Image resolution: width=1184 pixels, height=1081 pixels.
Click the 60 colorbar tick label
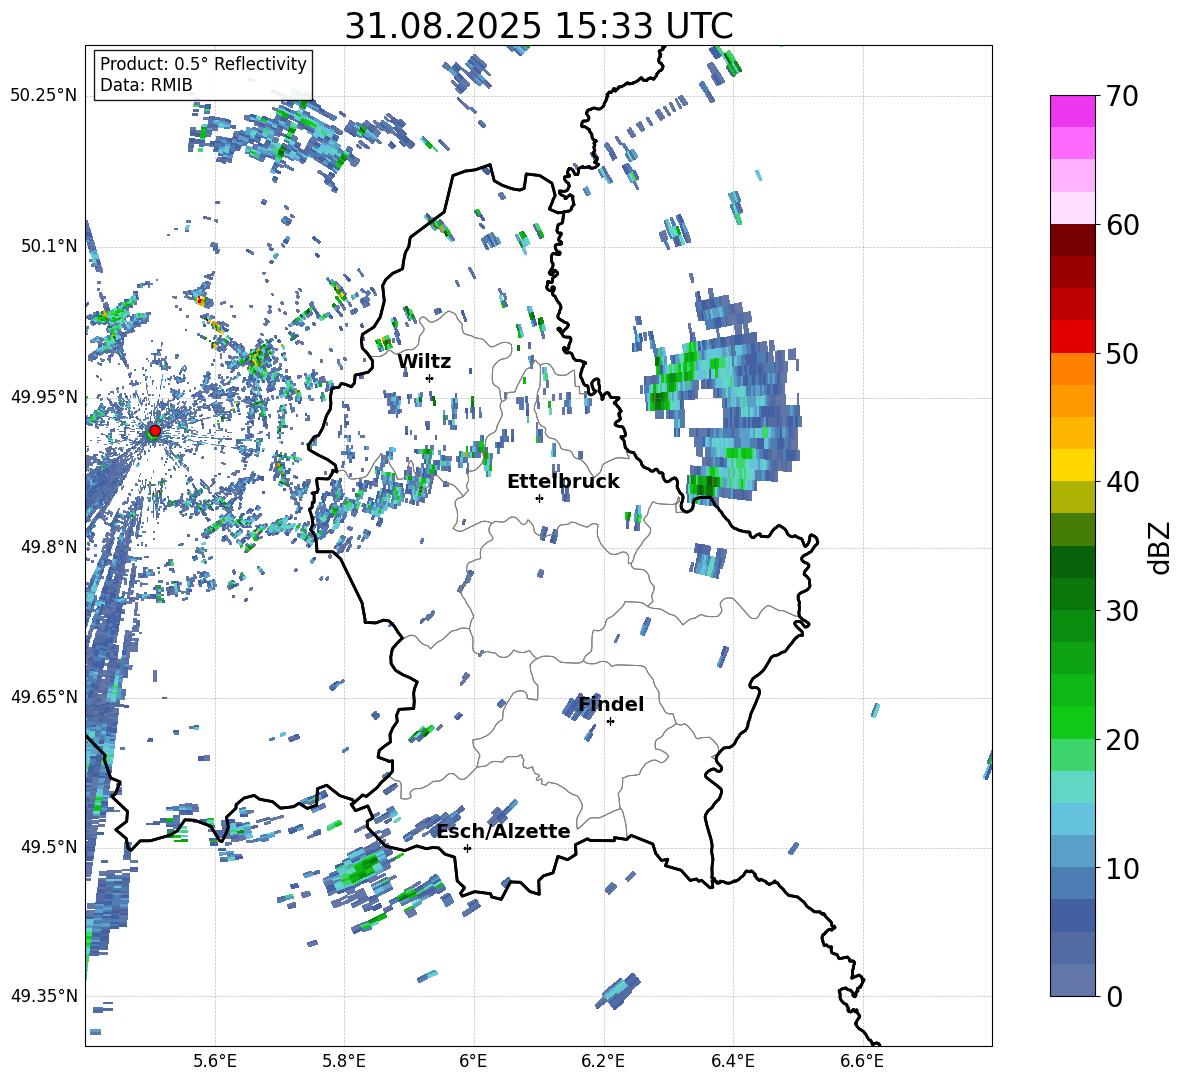[1121, 225]
